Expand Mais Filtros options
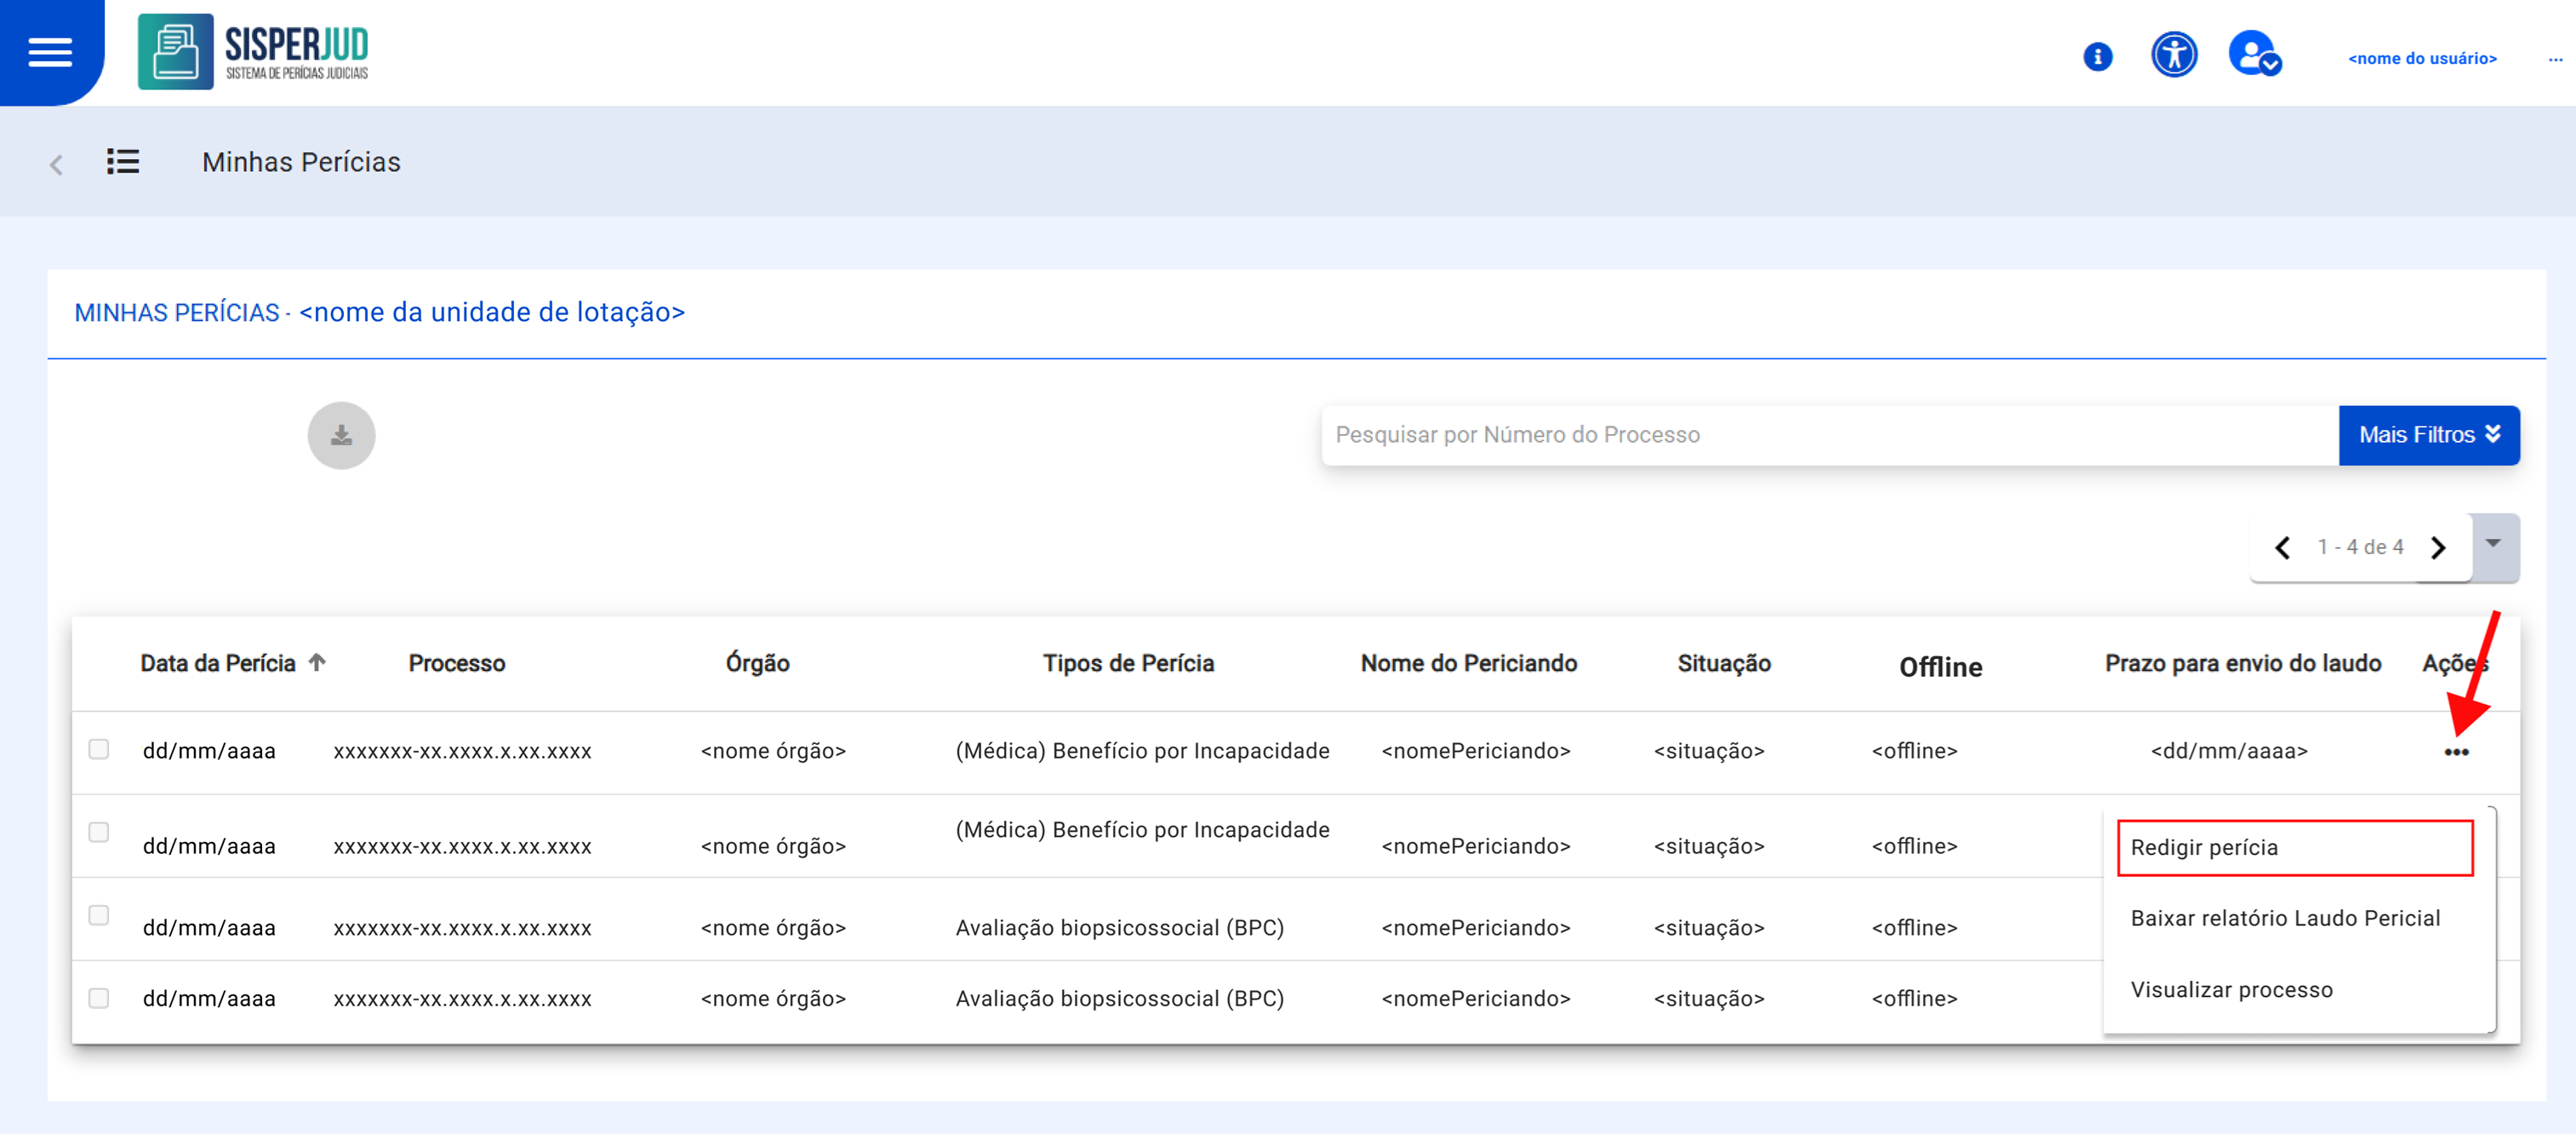 pos(2427,435)
